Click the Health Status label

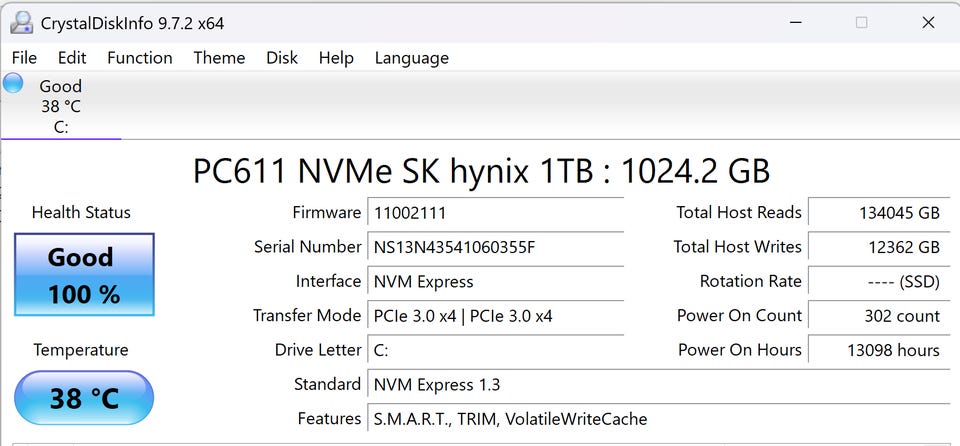pos(81,213)
